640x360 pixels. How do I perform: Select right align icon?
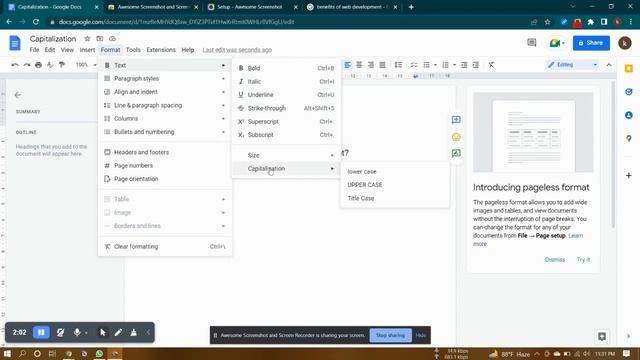click(371, 65)
